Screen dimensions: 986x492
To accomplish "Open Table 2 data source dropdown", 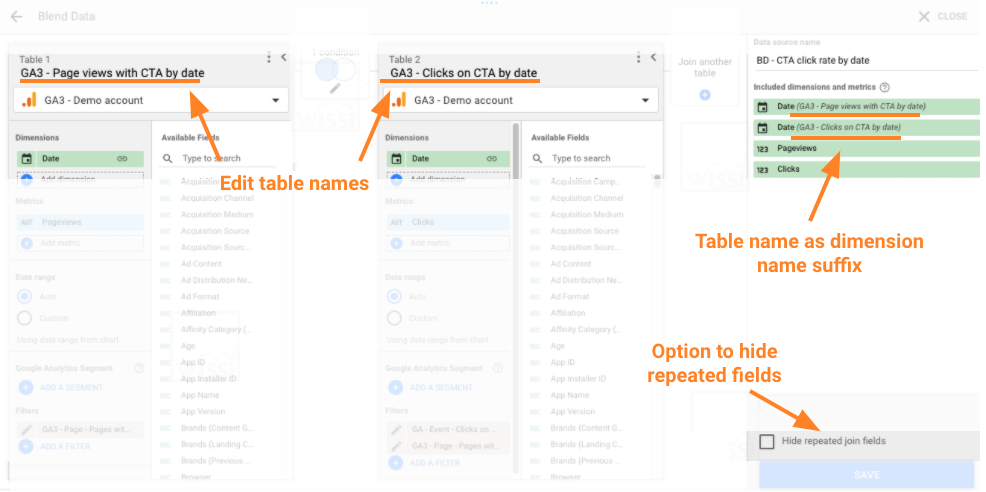I will coord(521,100).
